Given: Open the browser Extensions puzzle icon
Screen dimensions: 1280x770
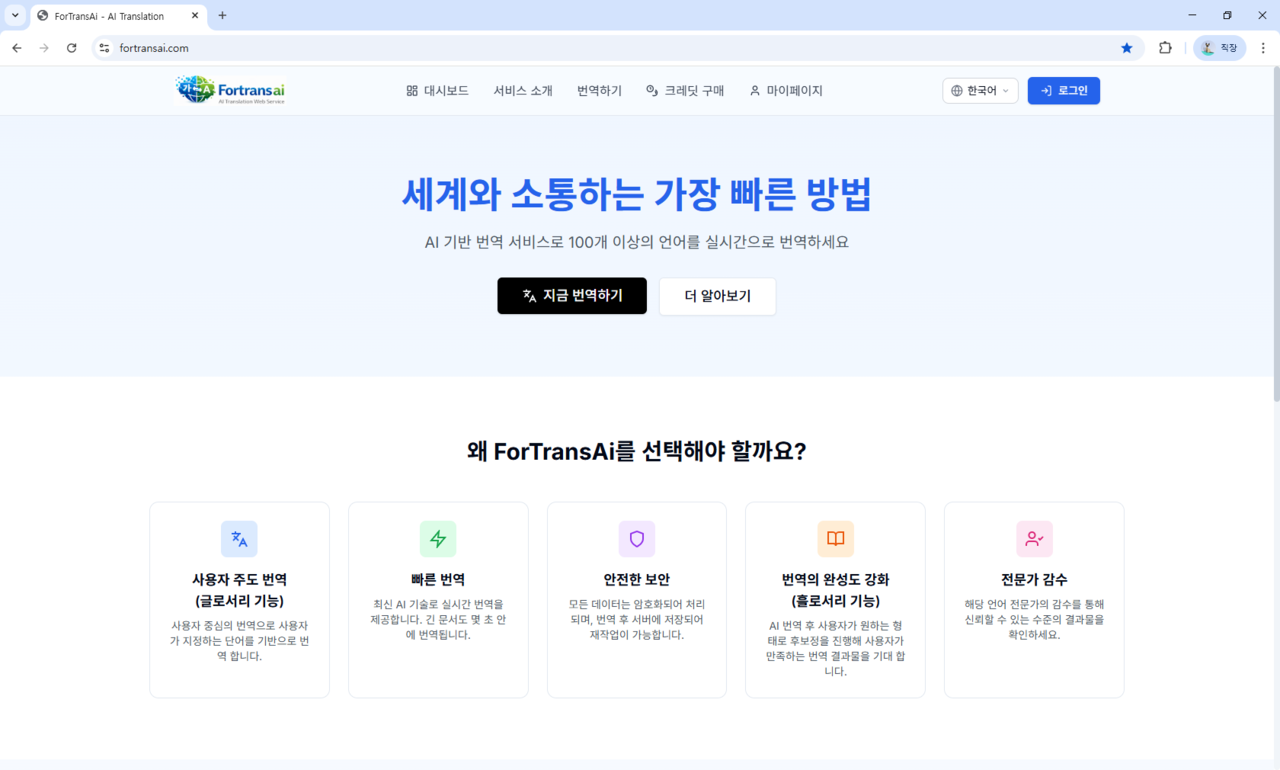Looking at the screenshot, I should [1165, 48].
